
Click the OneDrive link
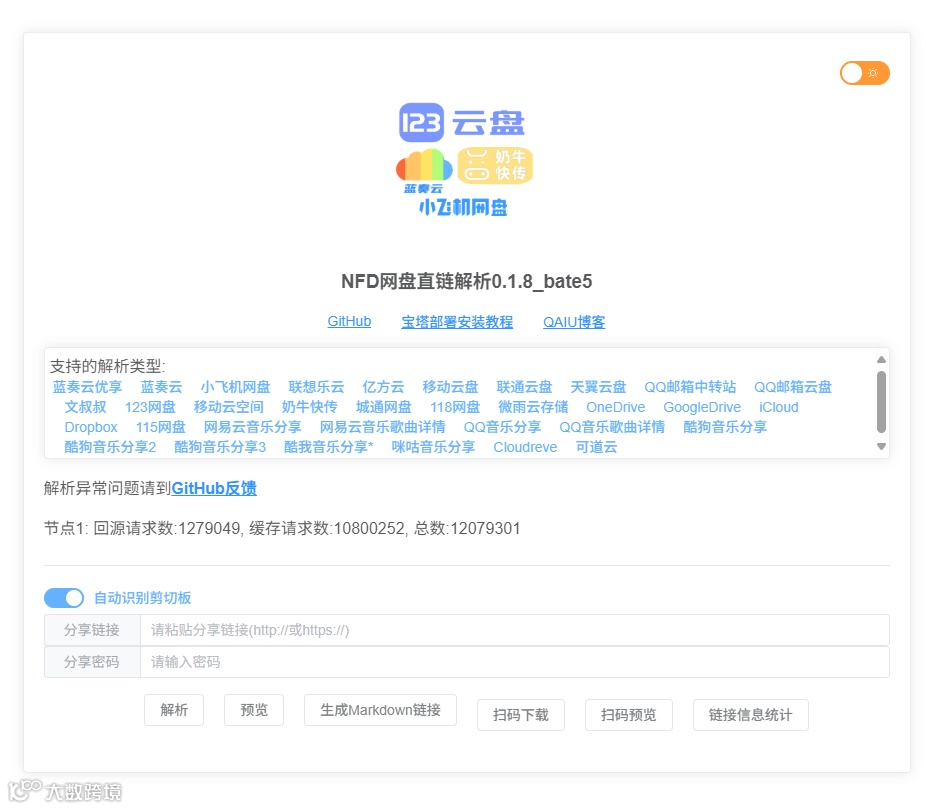tap(616, 407)
